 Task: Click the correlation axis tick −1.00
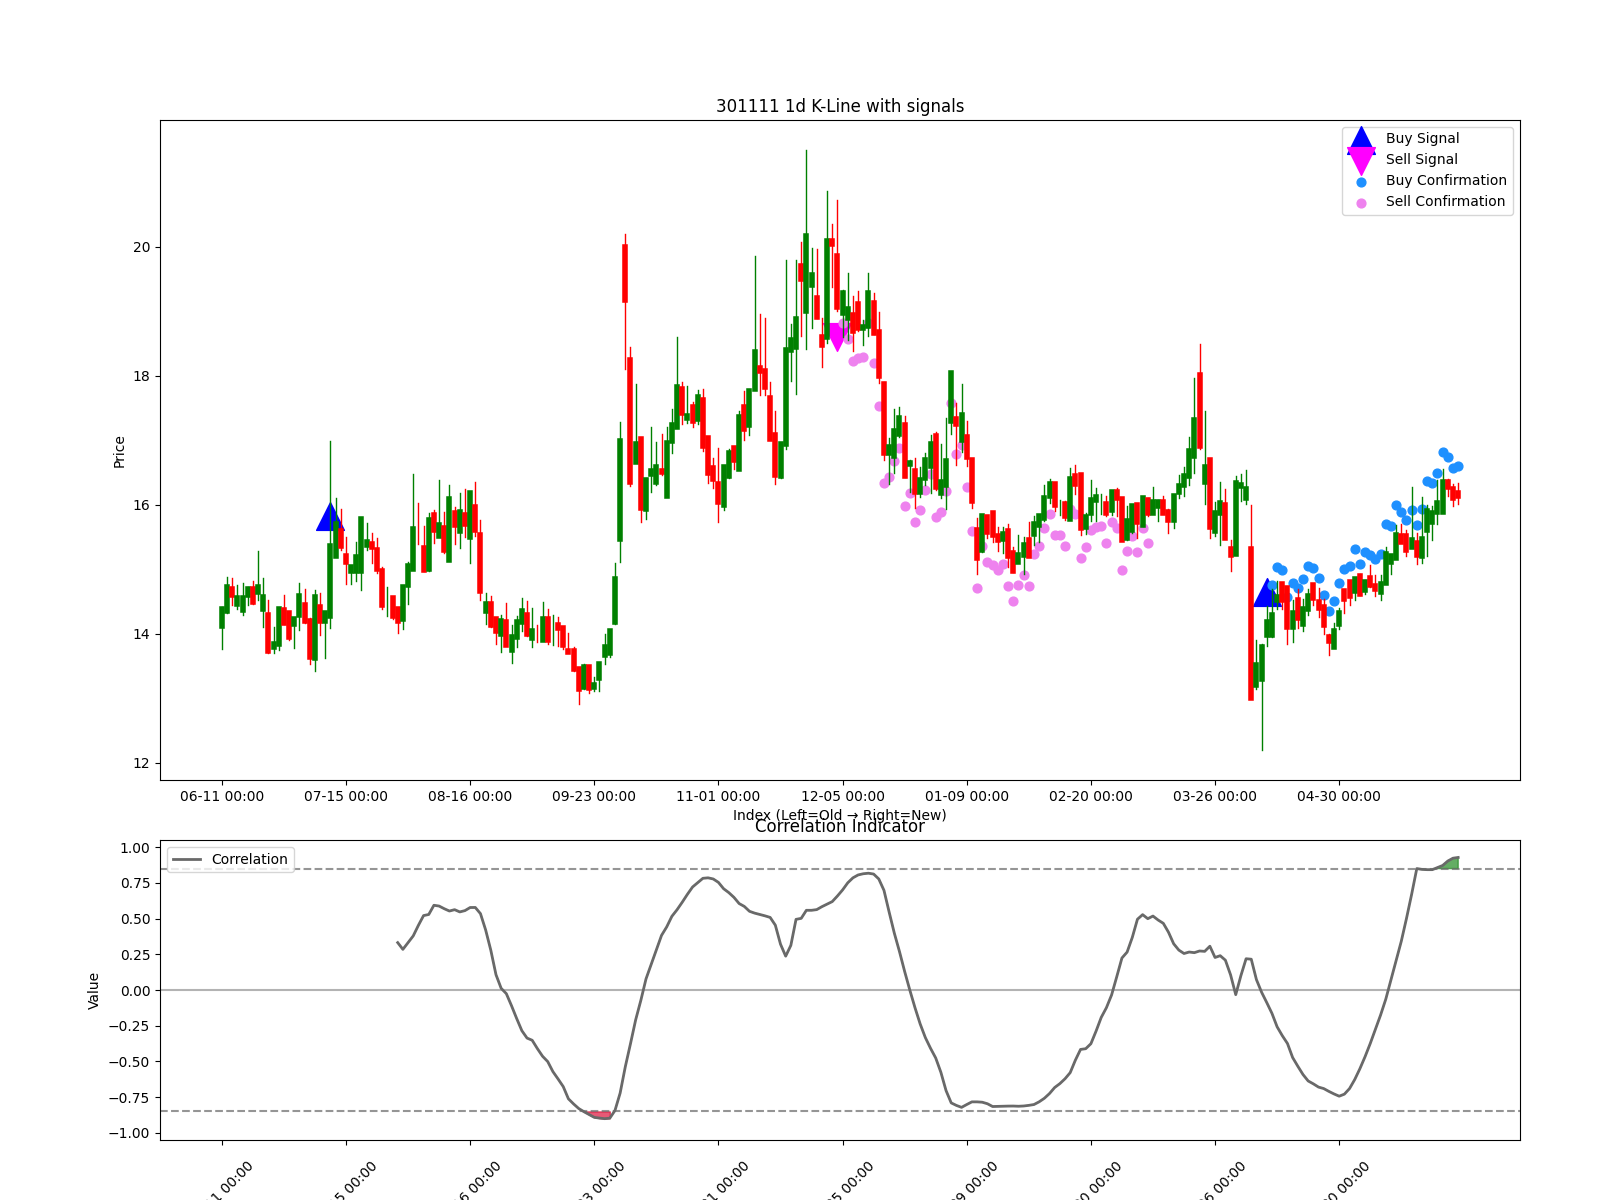point(128,1133)
